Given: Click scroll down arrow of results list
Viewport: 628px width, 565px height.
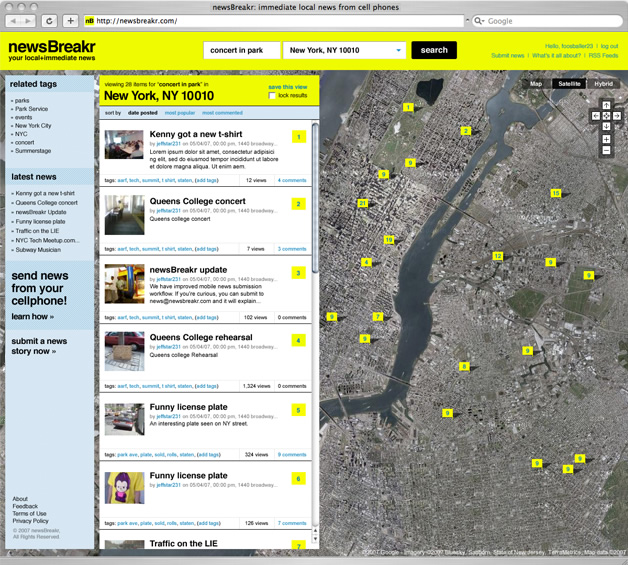Looking at the screenshot, I should [x=315, y=538].
